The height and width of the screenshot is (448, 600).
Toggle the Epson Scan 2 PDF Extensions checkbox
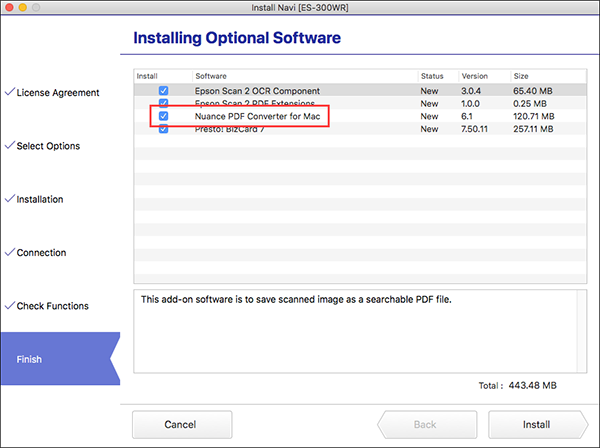[163, 103]
